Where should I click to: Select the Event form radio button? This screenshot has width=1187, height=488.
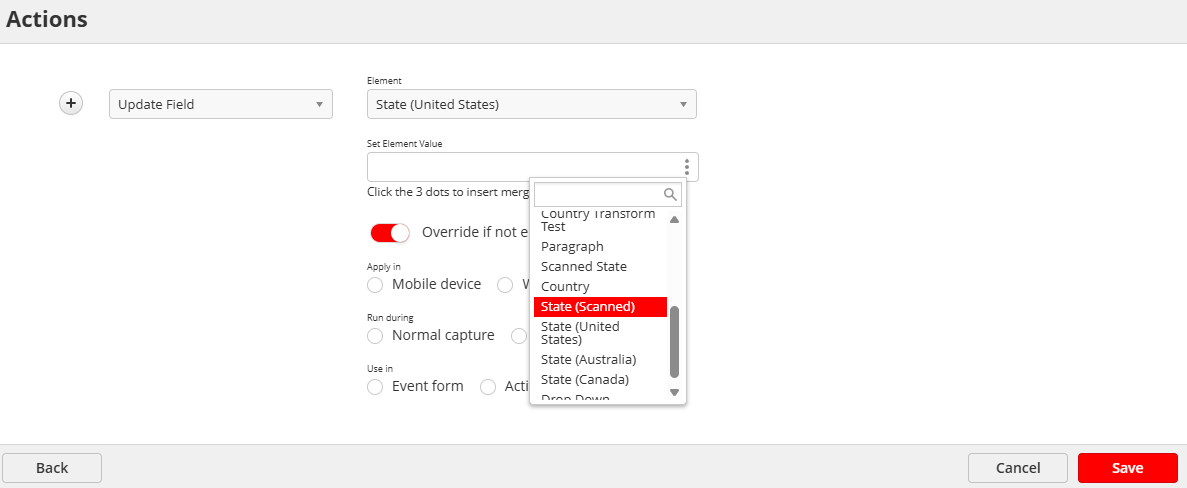(375, 387)
